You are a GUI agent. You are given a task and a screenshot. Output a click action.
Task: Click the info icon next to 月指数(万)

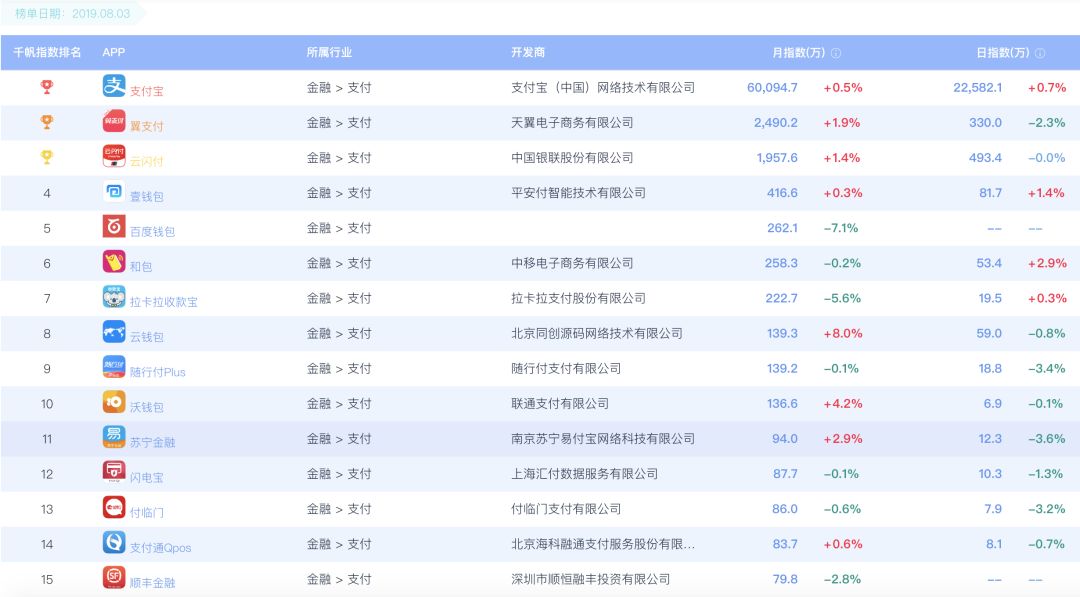pyautogui.click(x=835, y=53)
